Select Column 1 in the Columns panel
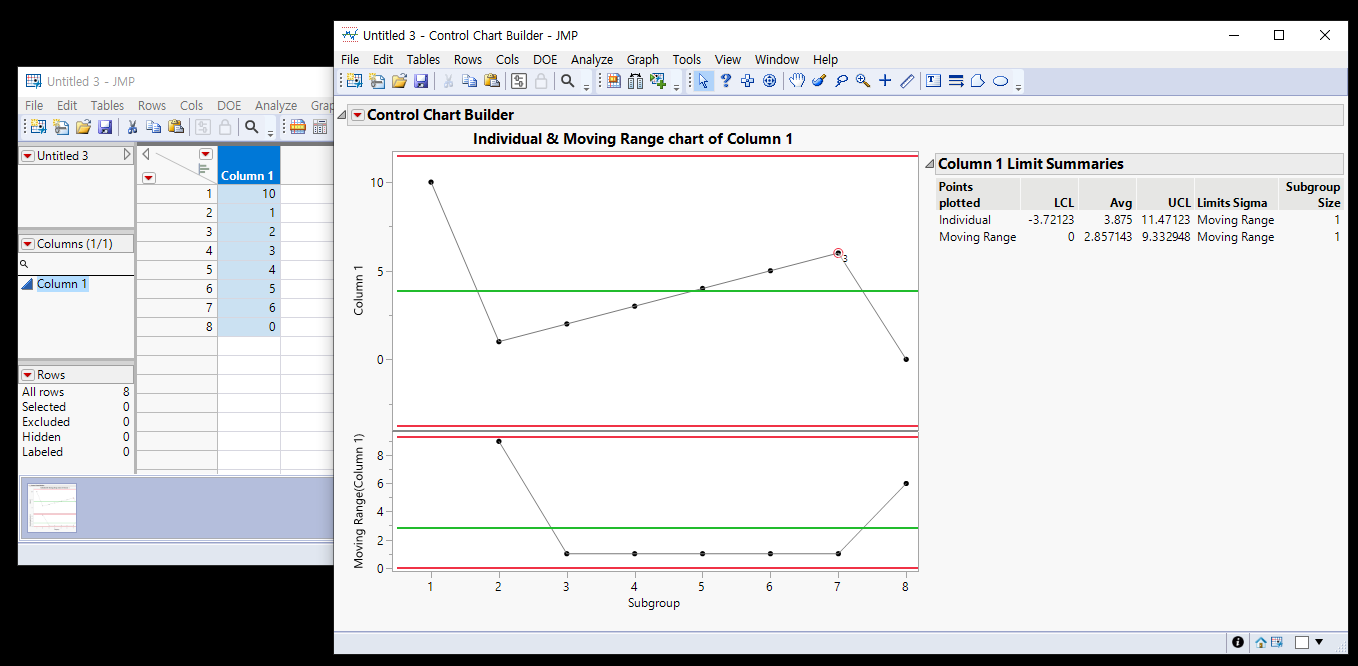The height and width of the screenshot is (666, 1358). click(60, 283)
